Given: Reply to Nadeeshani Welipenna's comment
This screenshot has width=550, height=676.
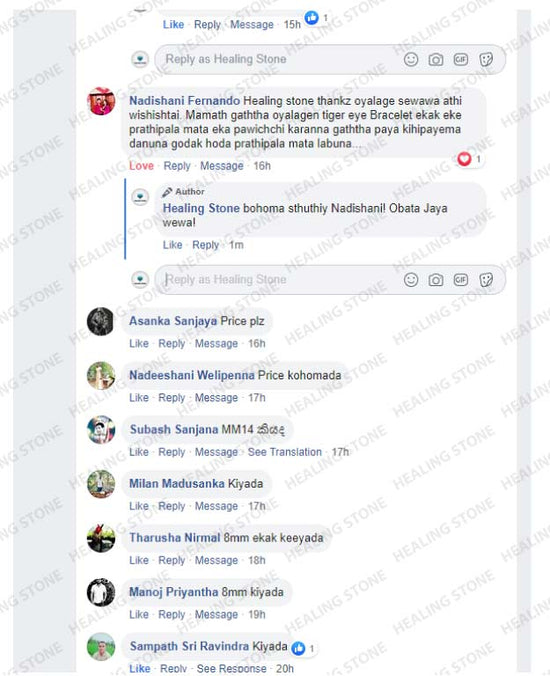Looking at the screenshot, I should 172,398.
